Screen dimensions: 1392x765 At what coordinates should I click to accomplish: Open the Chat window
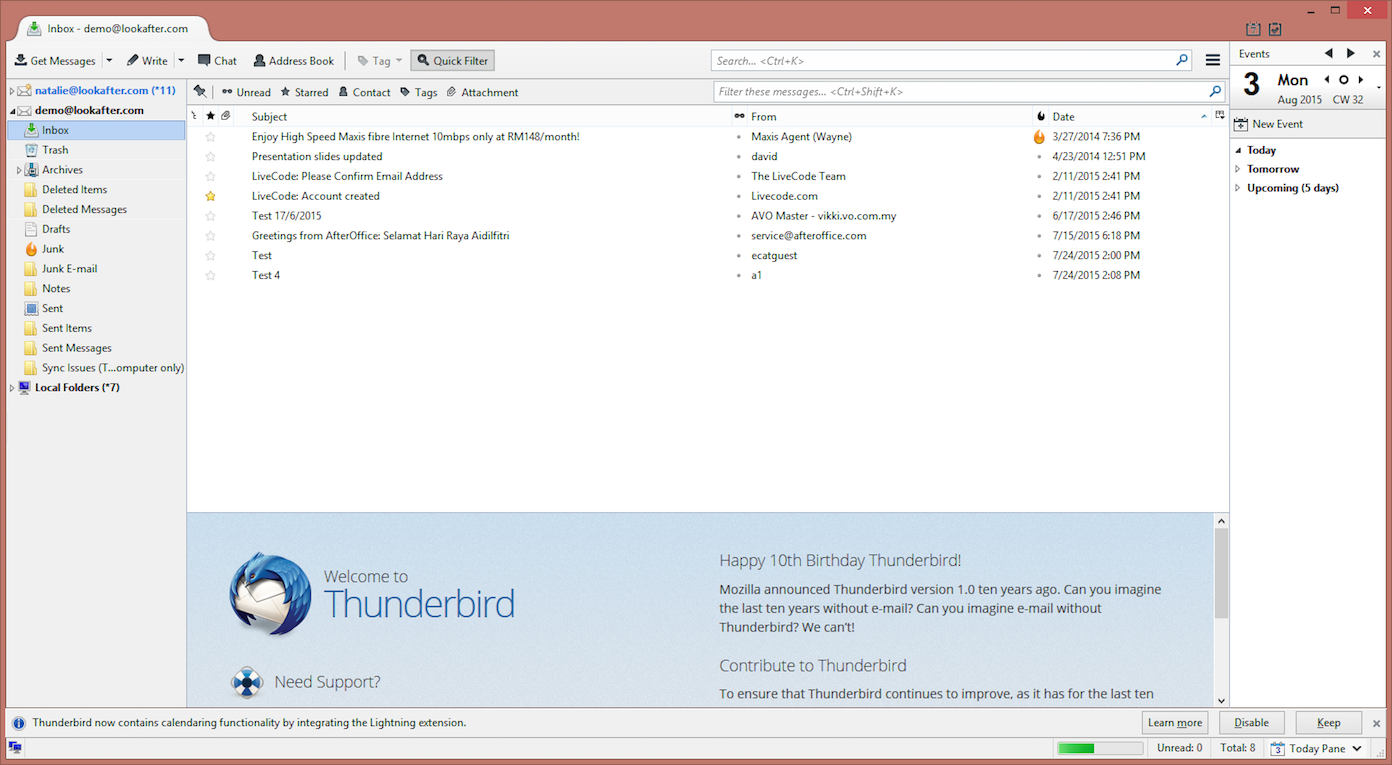pos(217,61)
